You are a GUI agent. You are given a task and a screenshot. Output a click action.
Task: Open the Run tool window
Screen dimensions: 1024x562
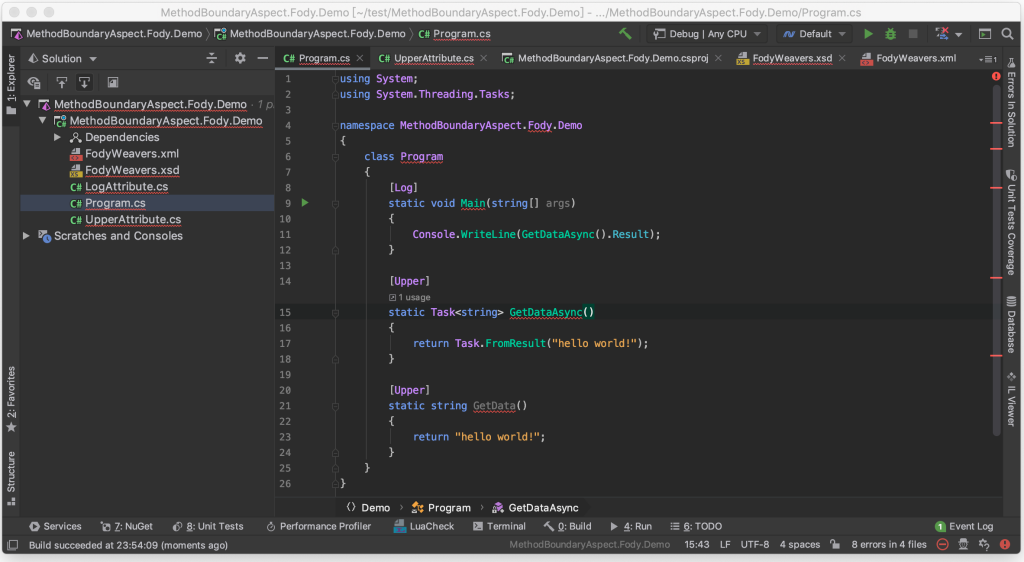point(631,526)
